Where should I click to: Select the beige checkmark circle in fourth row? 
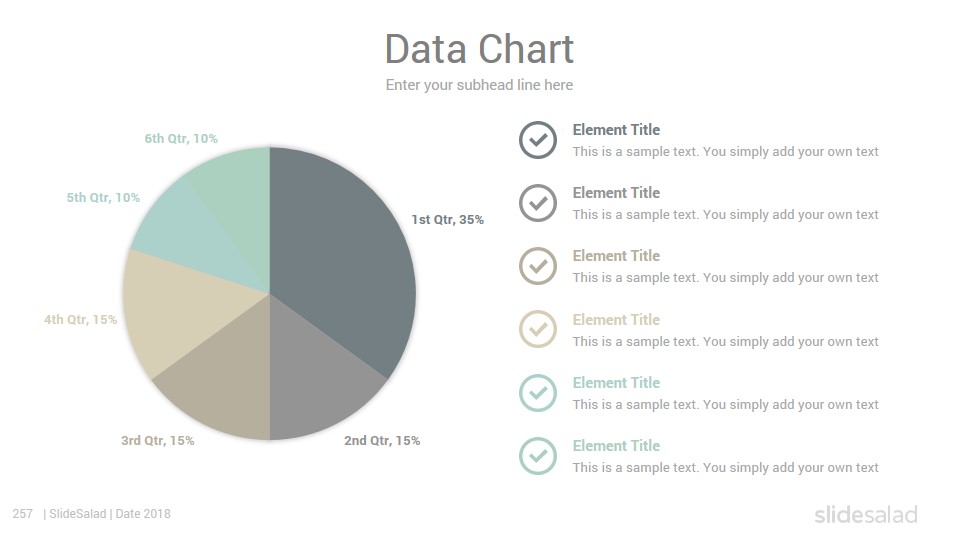click(538, 329)
